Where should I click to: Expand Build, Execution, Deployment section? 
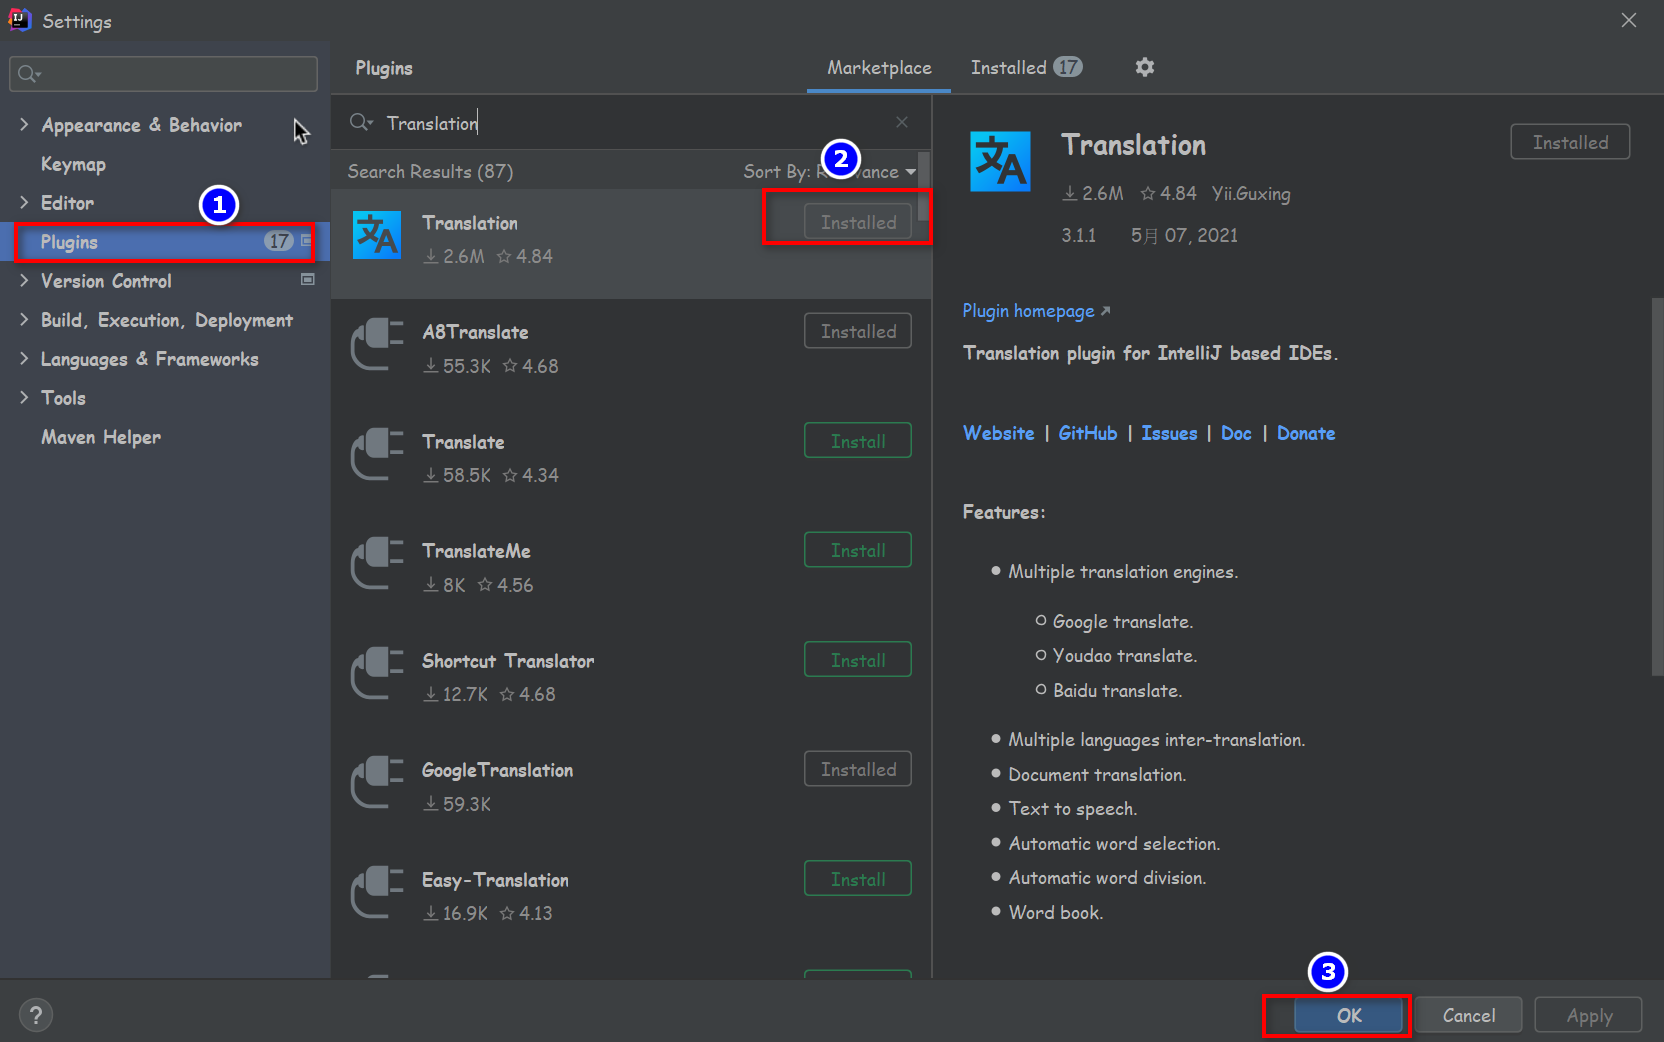tap(24, 319)
